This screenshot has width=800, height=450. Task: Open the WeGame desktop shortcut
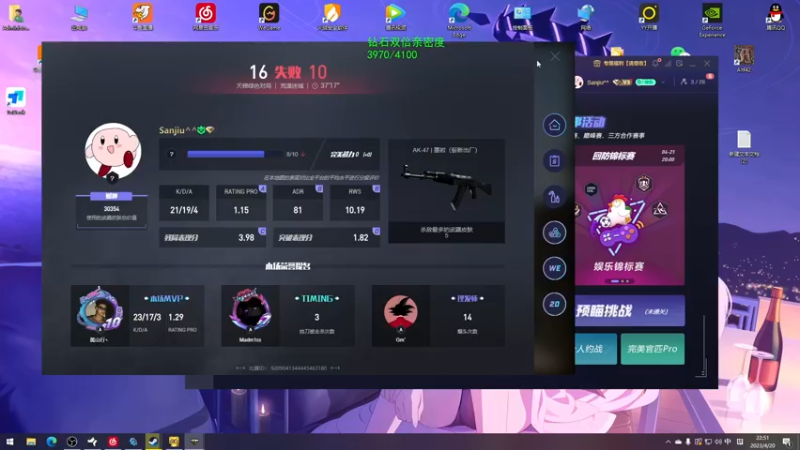pyautogui.click(x=269, y=17)
